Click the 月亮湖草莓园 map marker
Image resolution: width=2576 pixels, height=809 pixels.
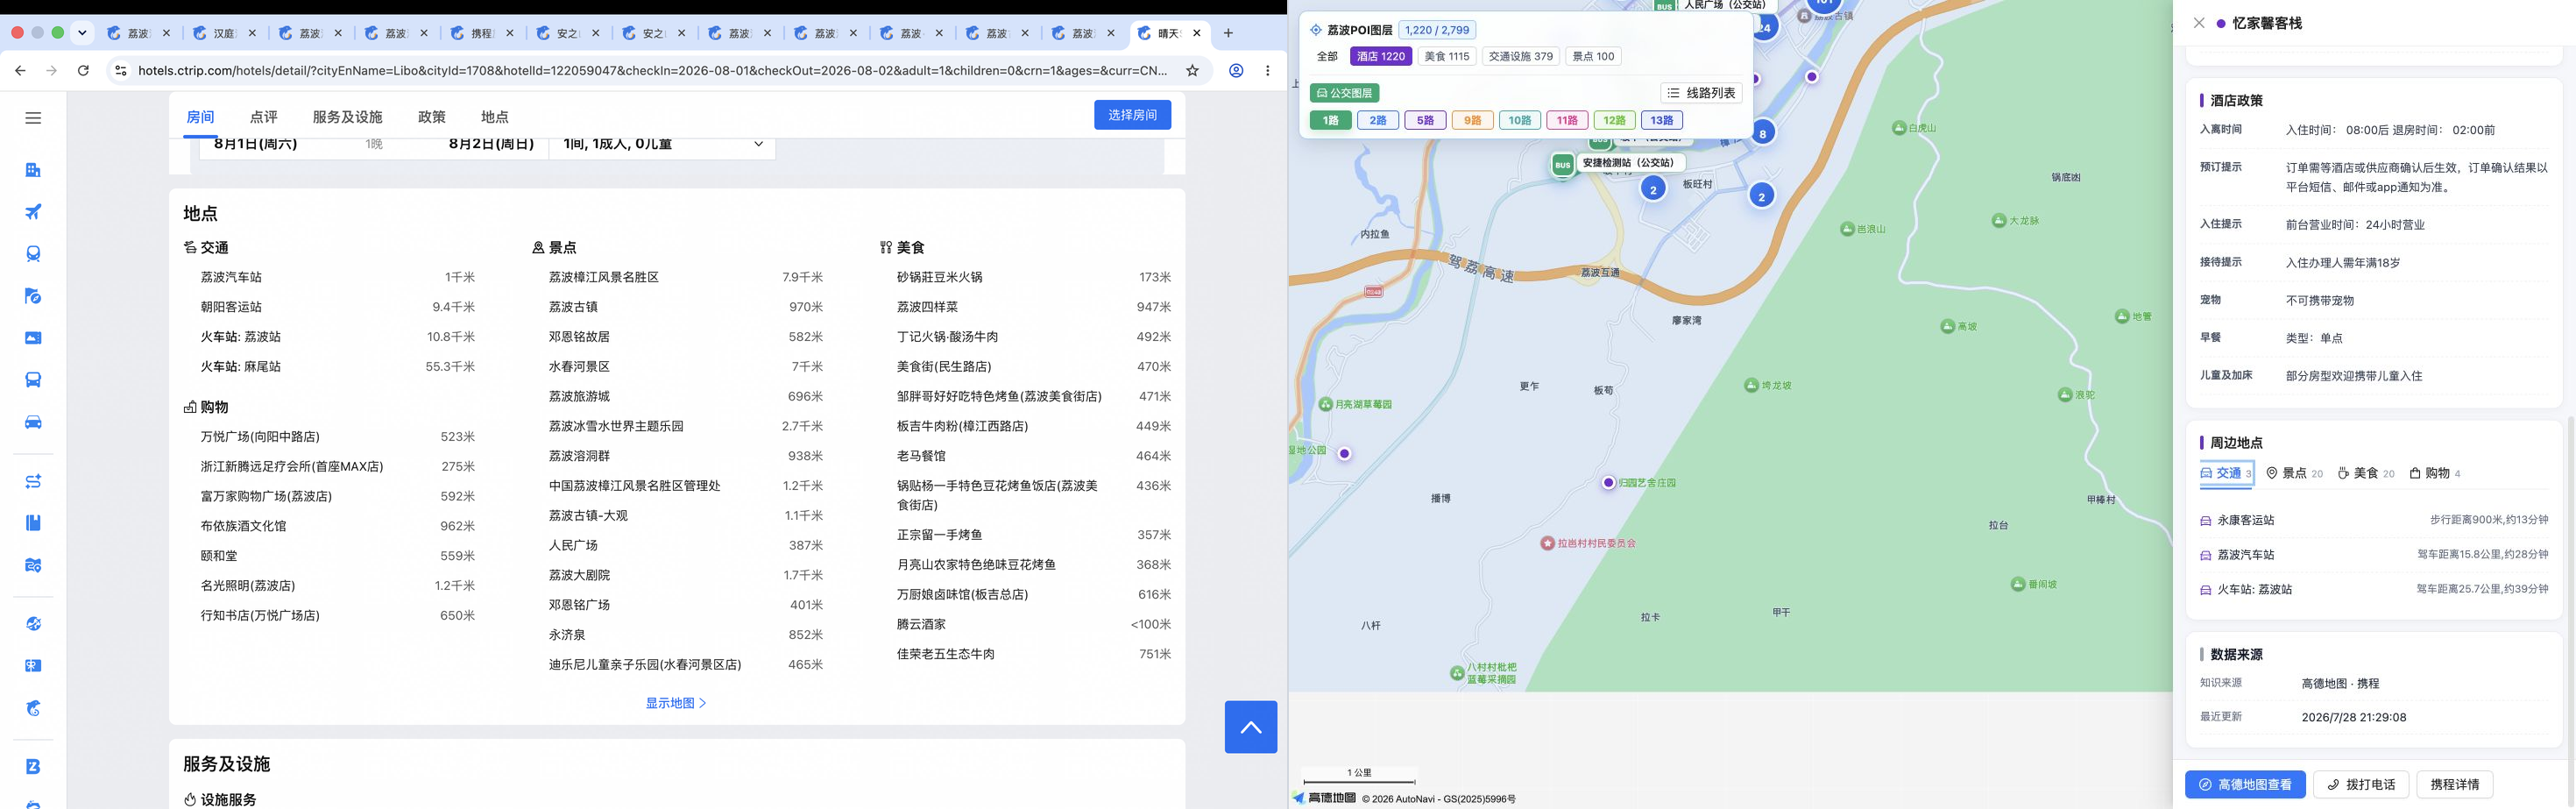pyautogui.click(x=1326, y=404)
